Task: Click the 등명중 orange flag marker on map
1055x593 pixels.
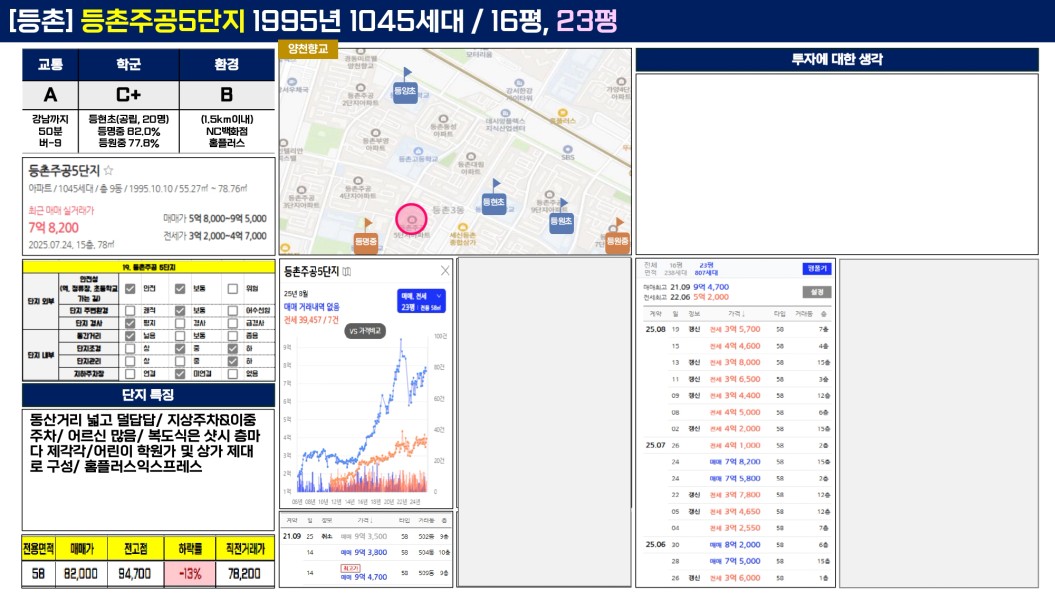Action: point(365,236)
